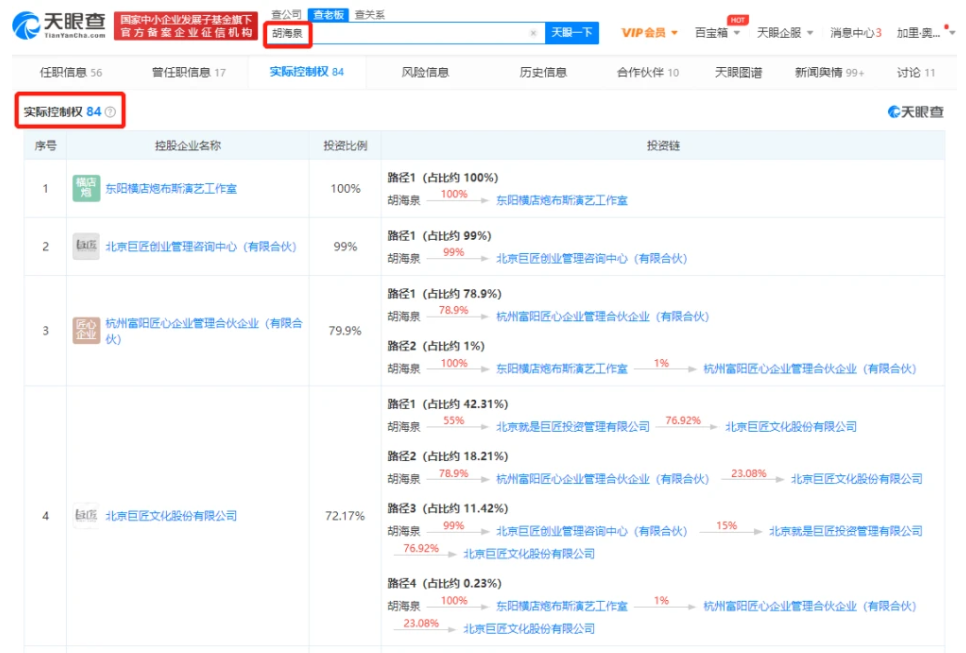Image resolution: width=966 pixels, height=653 pixels.
Task: Click 北京就是巨匠投资管理有限公司 under 路径1（占比约 42.31%）
Action: [573, 426]
